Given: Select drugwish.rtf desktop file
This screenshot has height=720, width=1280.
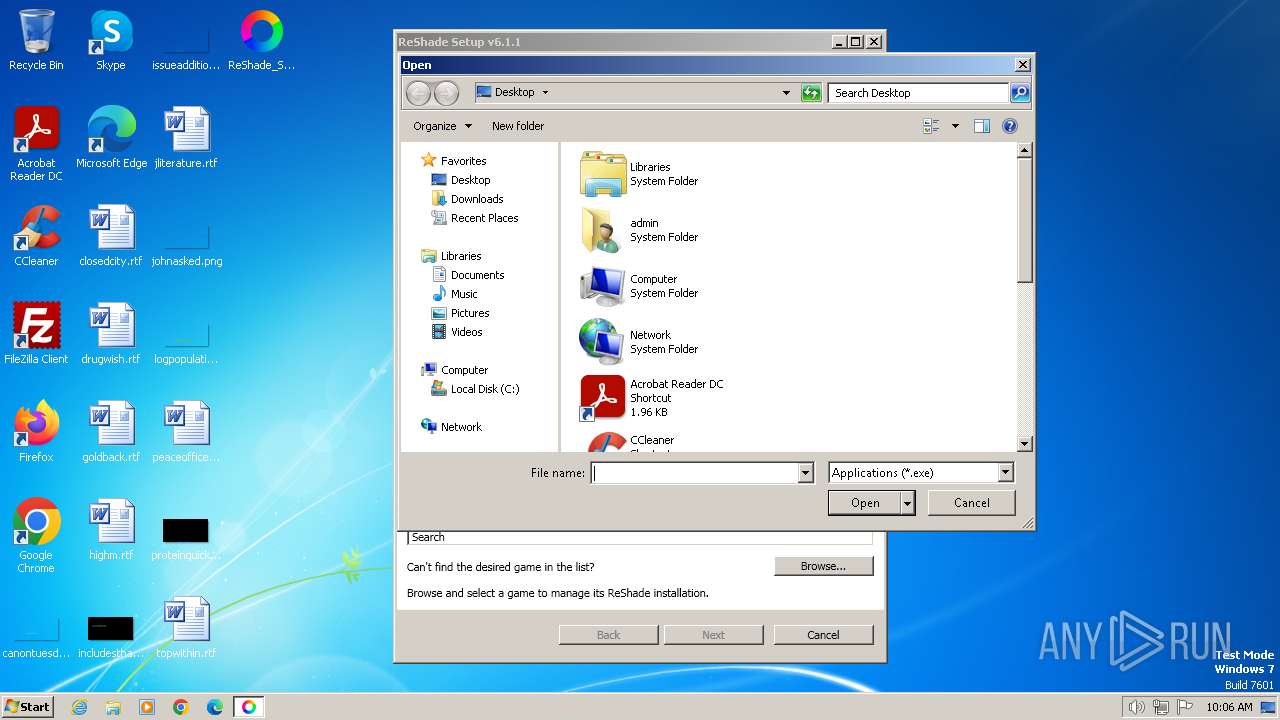Looking at the screenshot, I should 111,334.
